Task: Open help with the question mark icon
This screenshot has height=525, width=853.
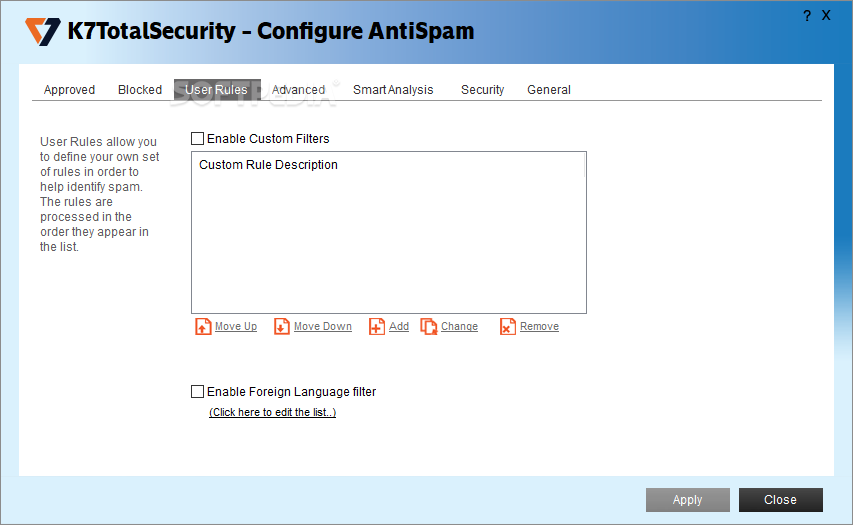Action: coord(807,16)
